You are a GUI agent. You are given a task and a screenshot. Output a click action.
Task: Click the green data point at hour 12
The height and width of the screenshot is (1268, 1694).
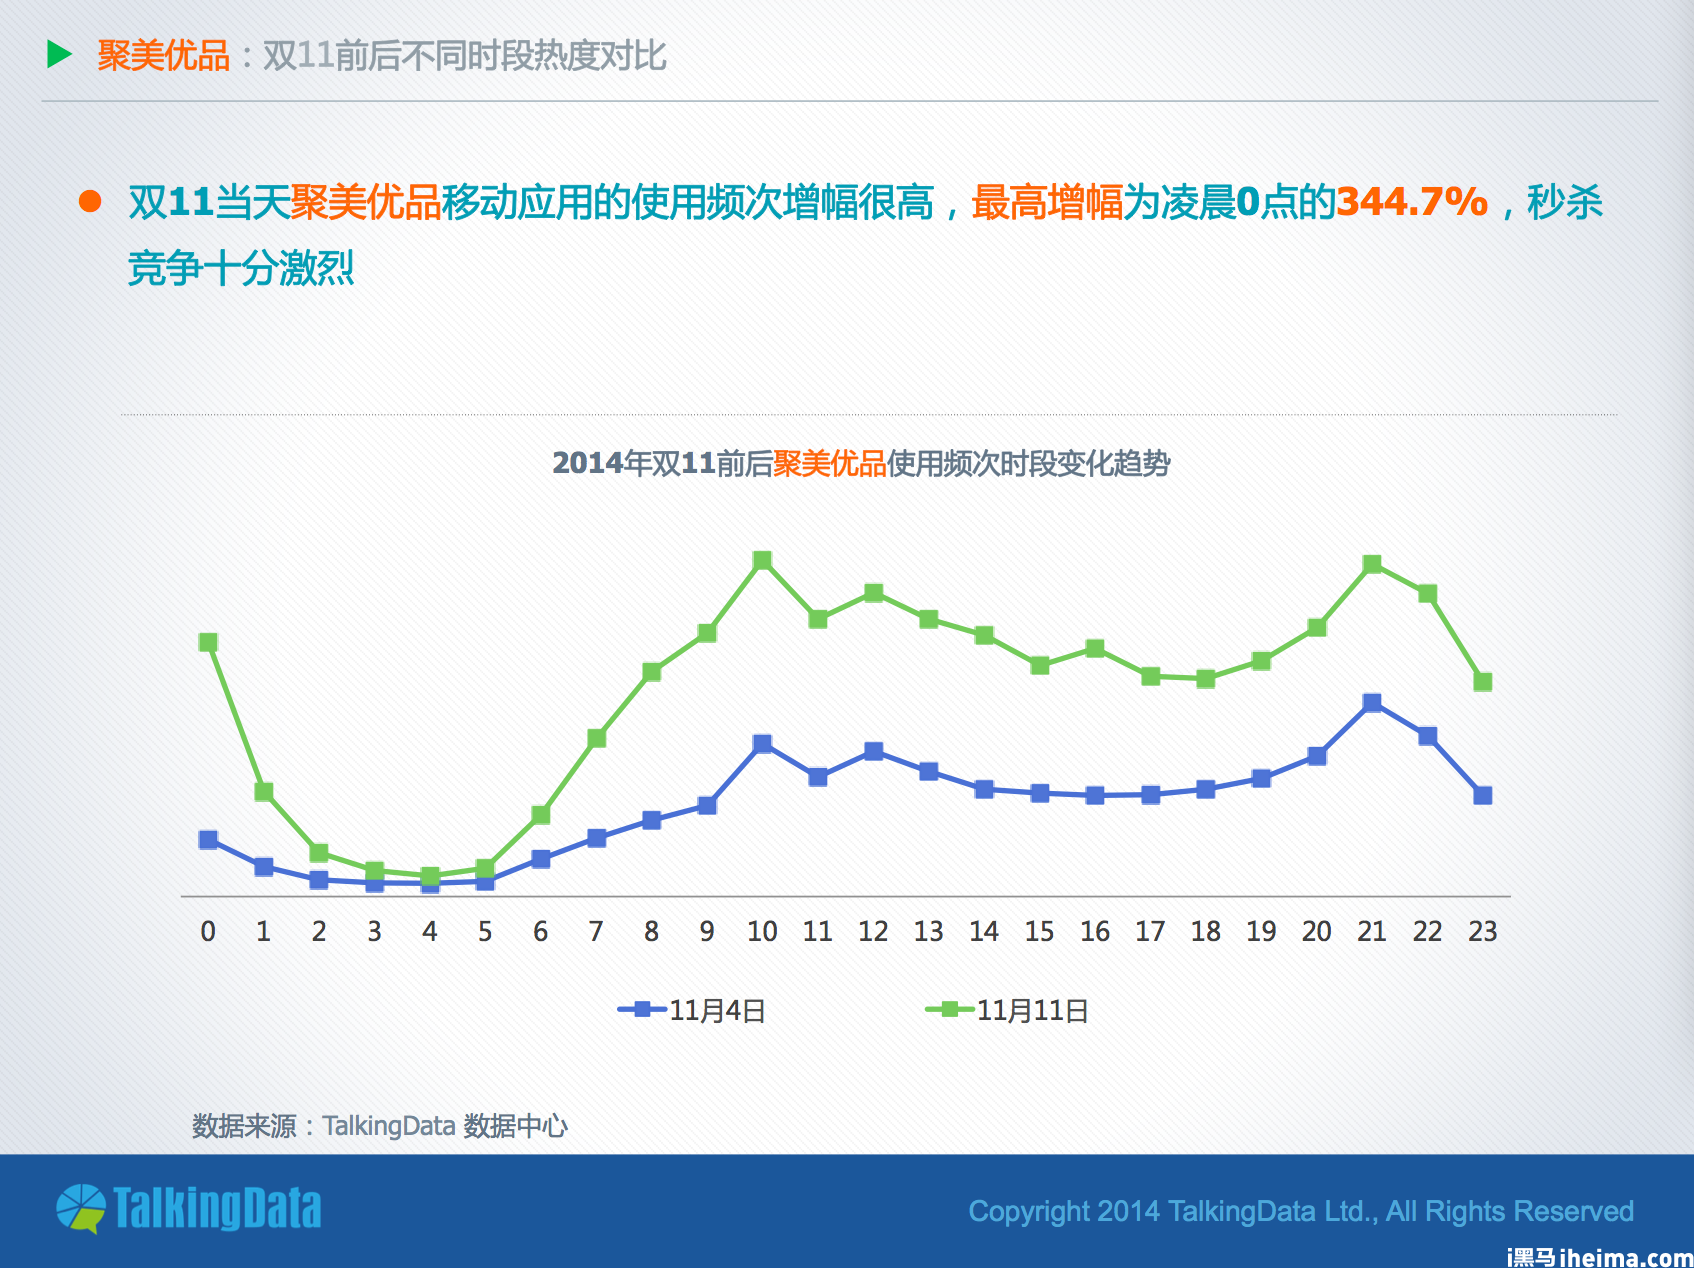tap(873, 593)
